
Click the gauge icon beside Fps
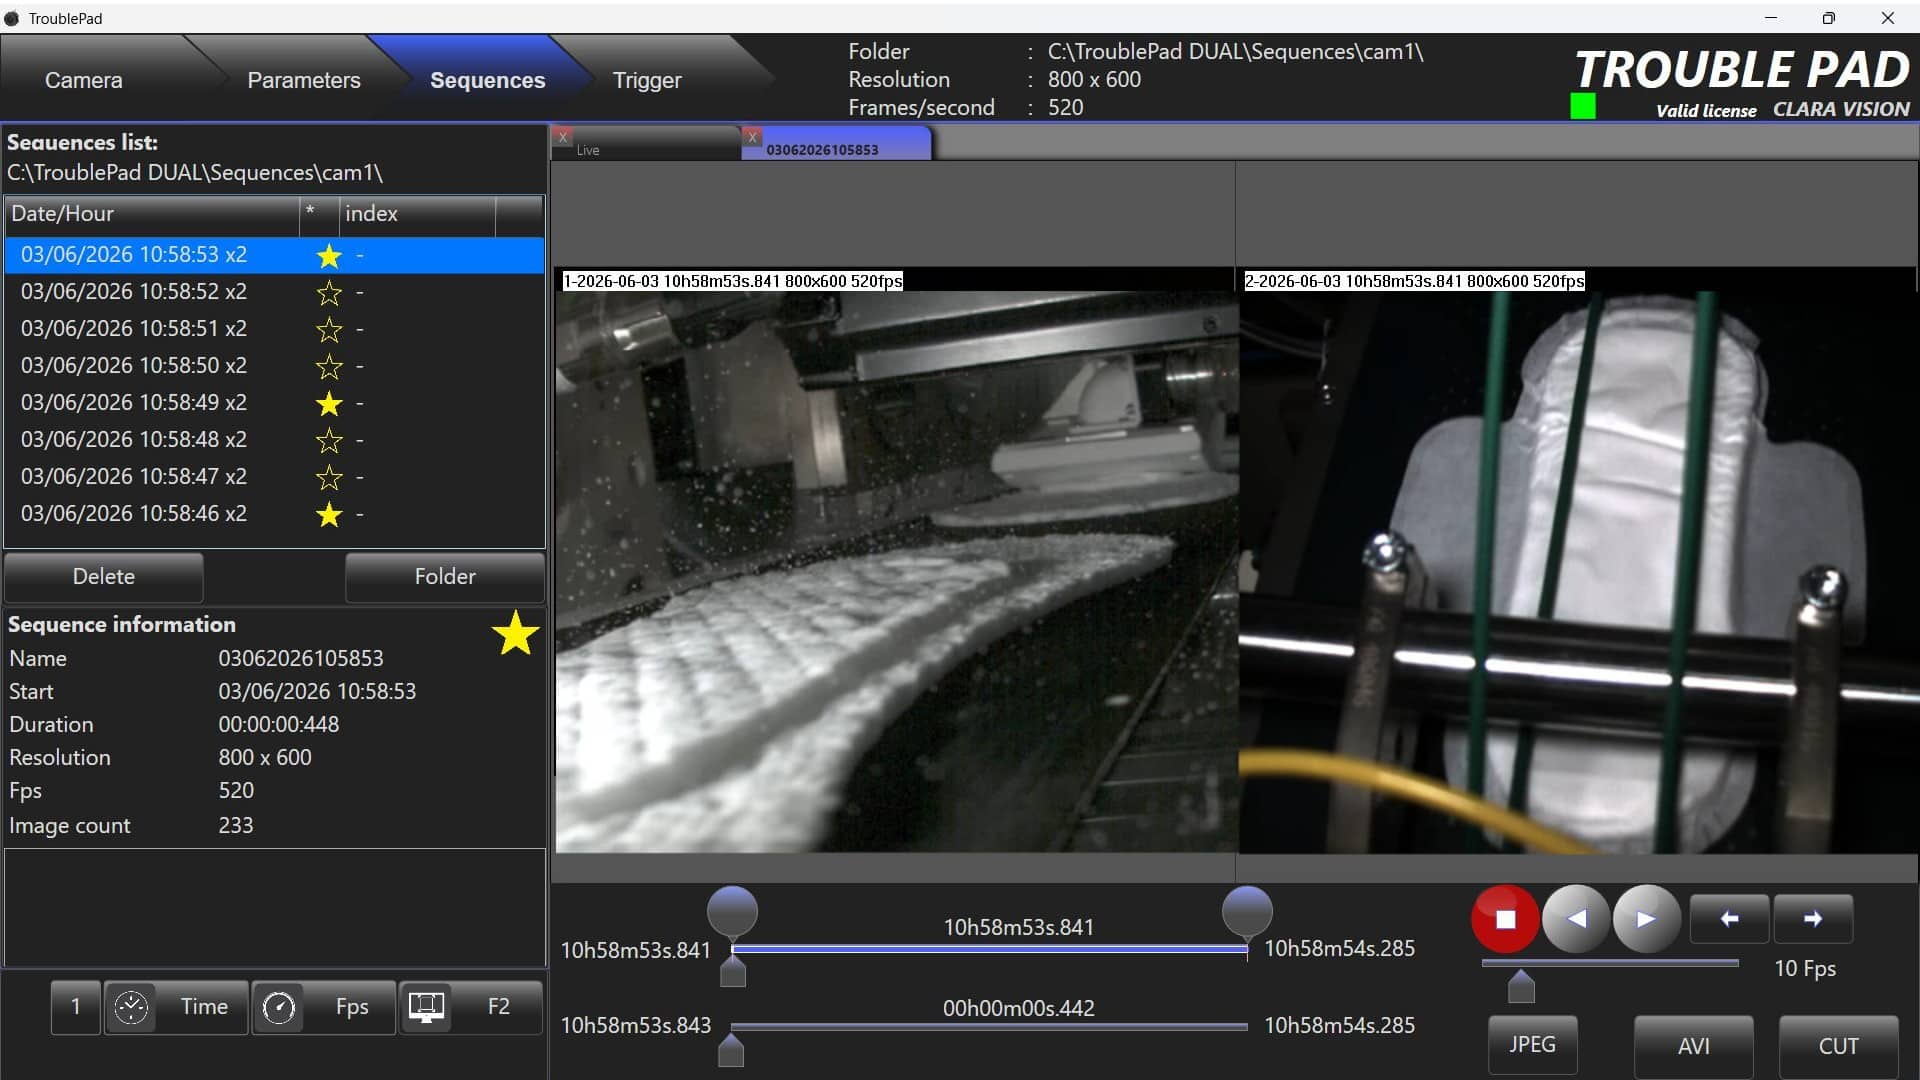(278, 1007)
